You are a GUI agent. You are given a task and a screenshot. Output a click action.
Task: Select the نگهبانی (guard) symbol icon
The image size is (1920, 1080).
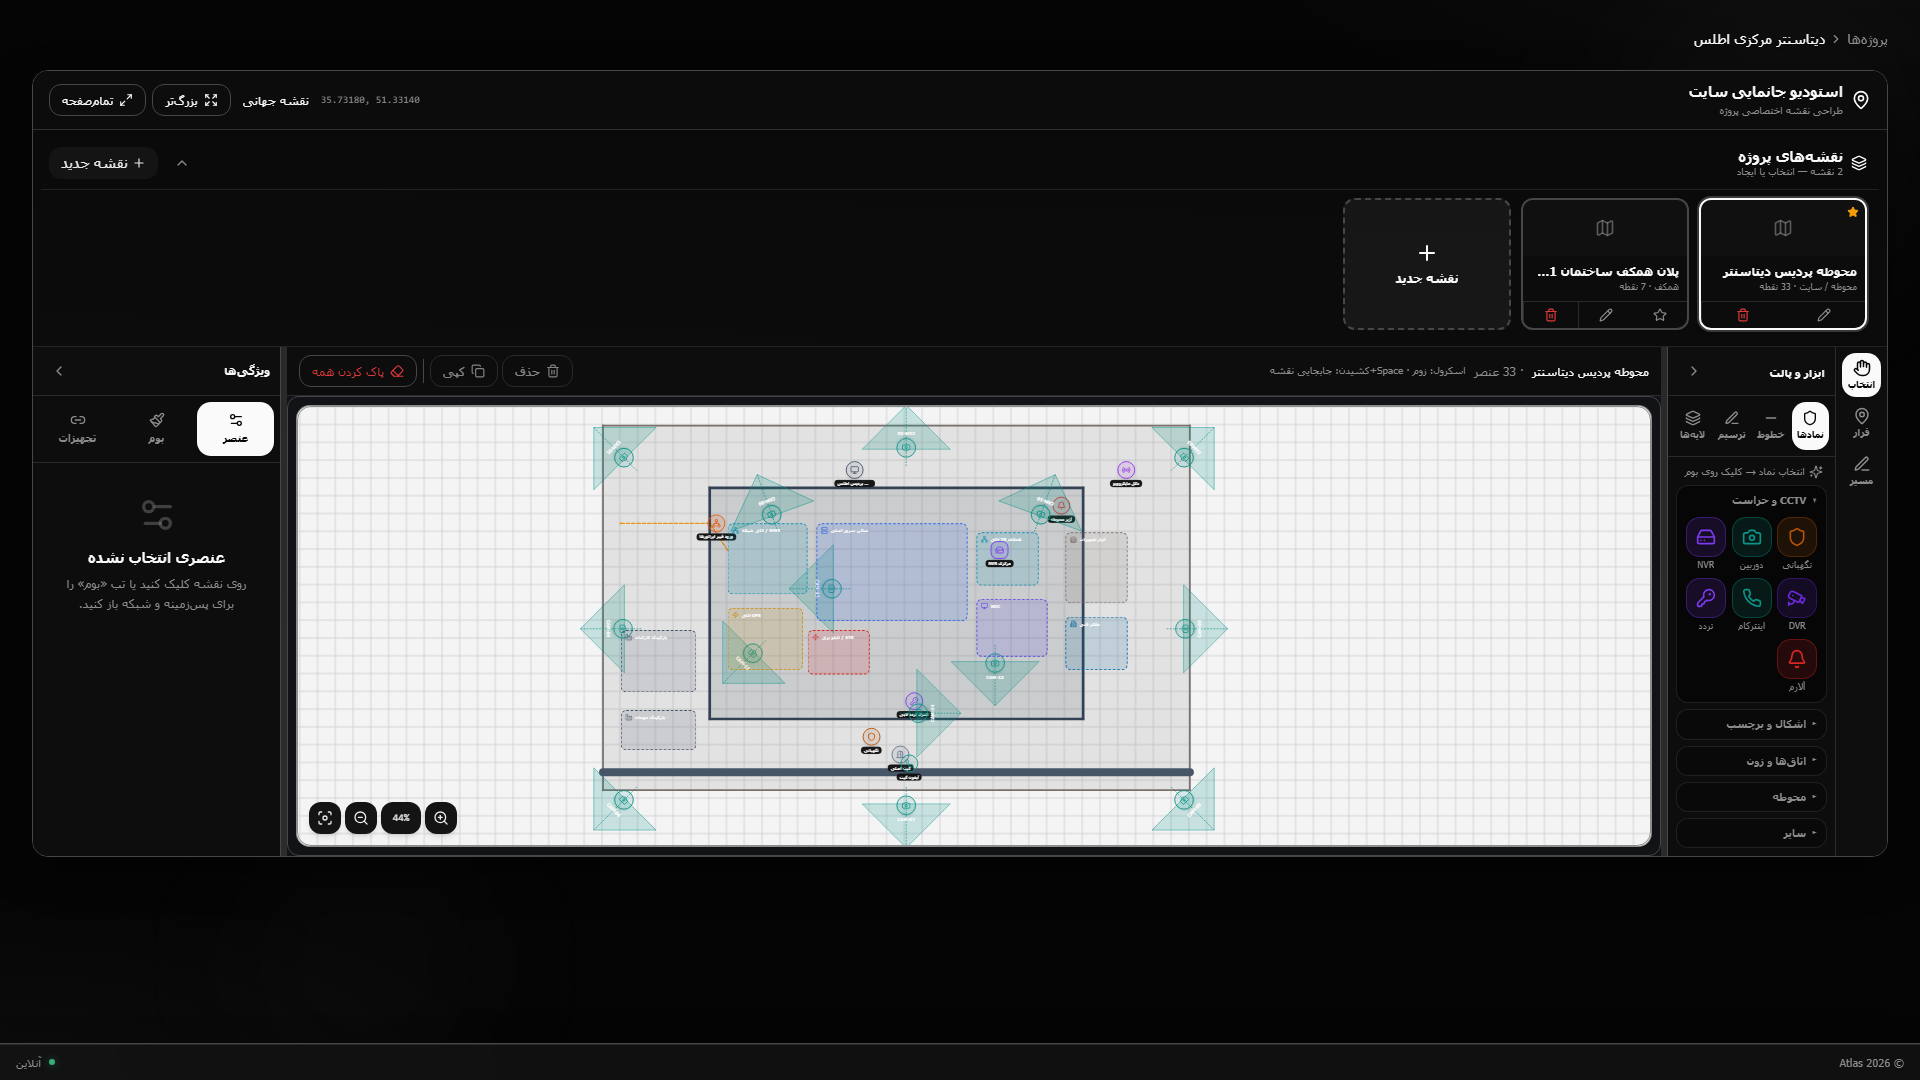point(1797,537)
